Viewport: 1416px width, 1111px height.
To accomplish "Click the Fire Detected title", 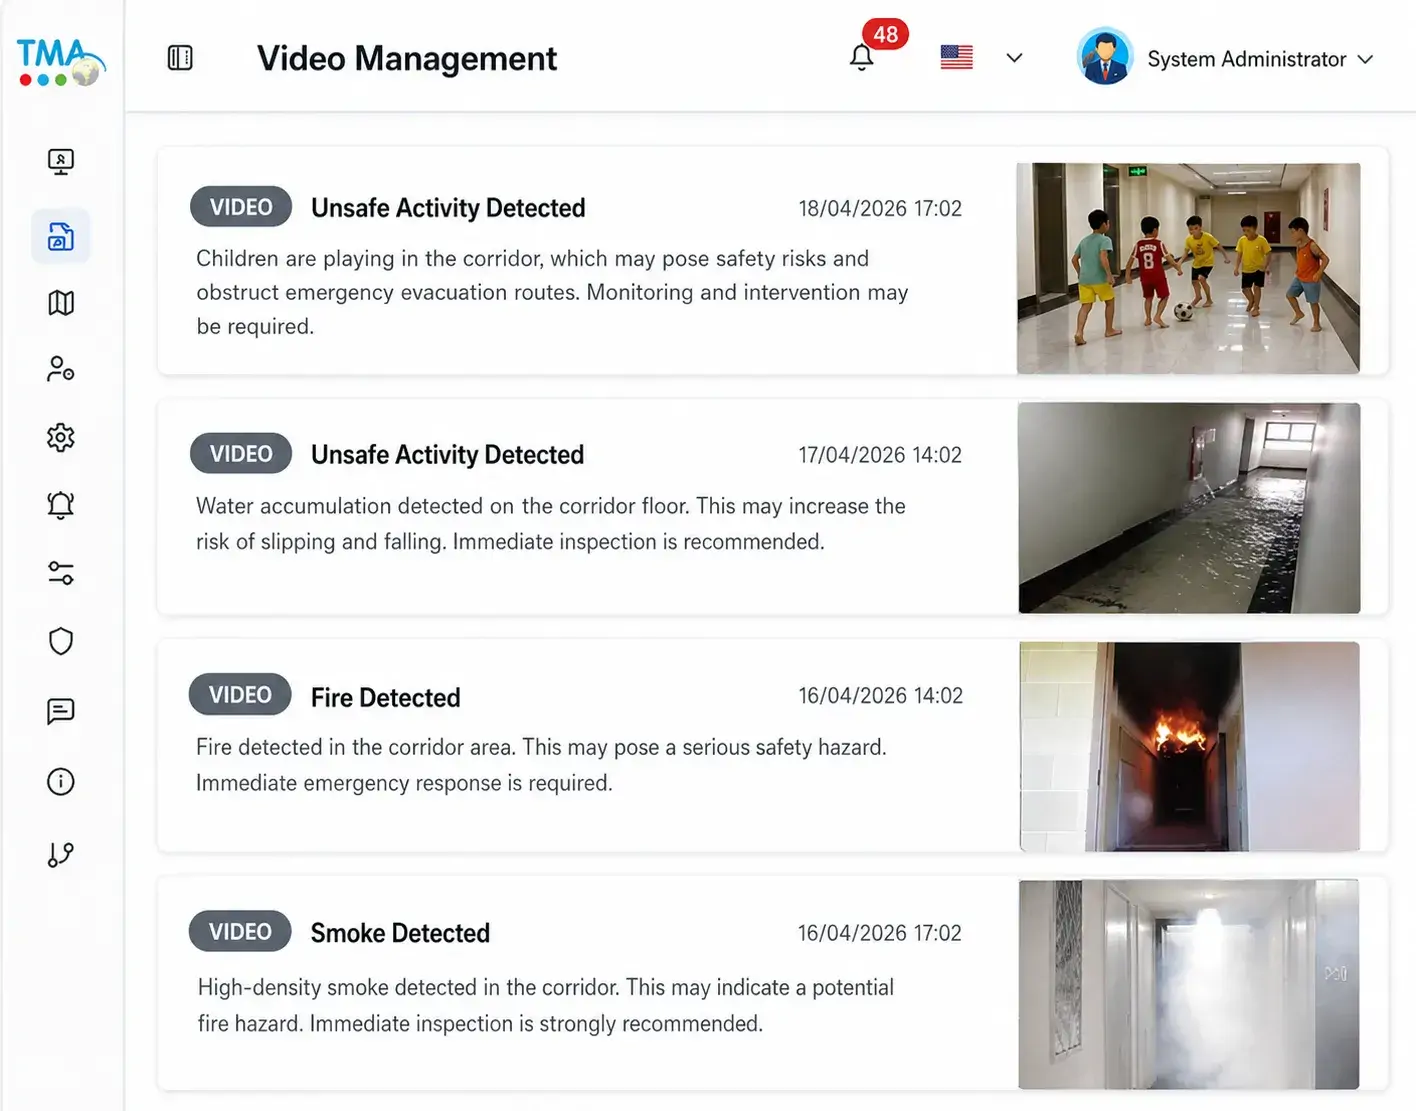I will coord(385,697).
